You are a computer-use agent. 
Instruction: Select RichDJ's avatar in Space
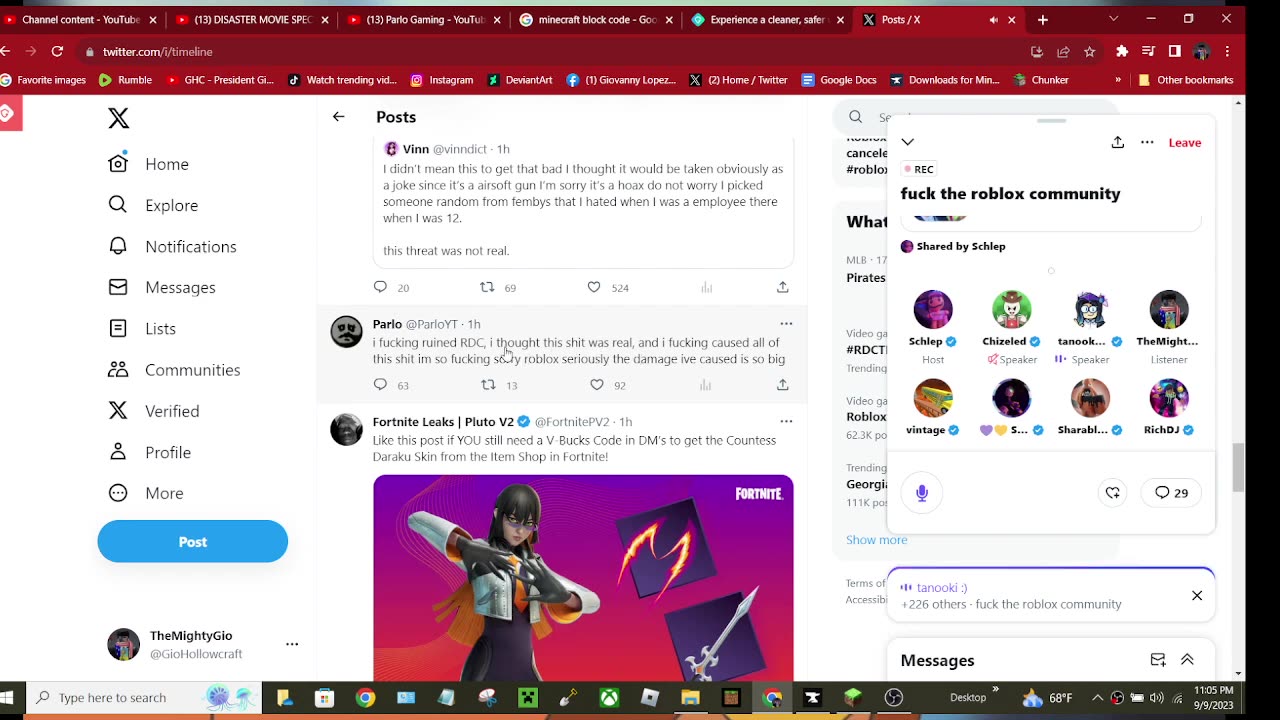[1169, 398]
